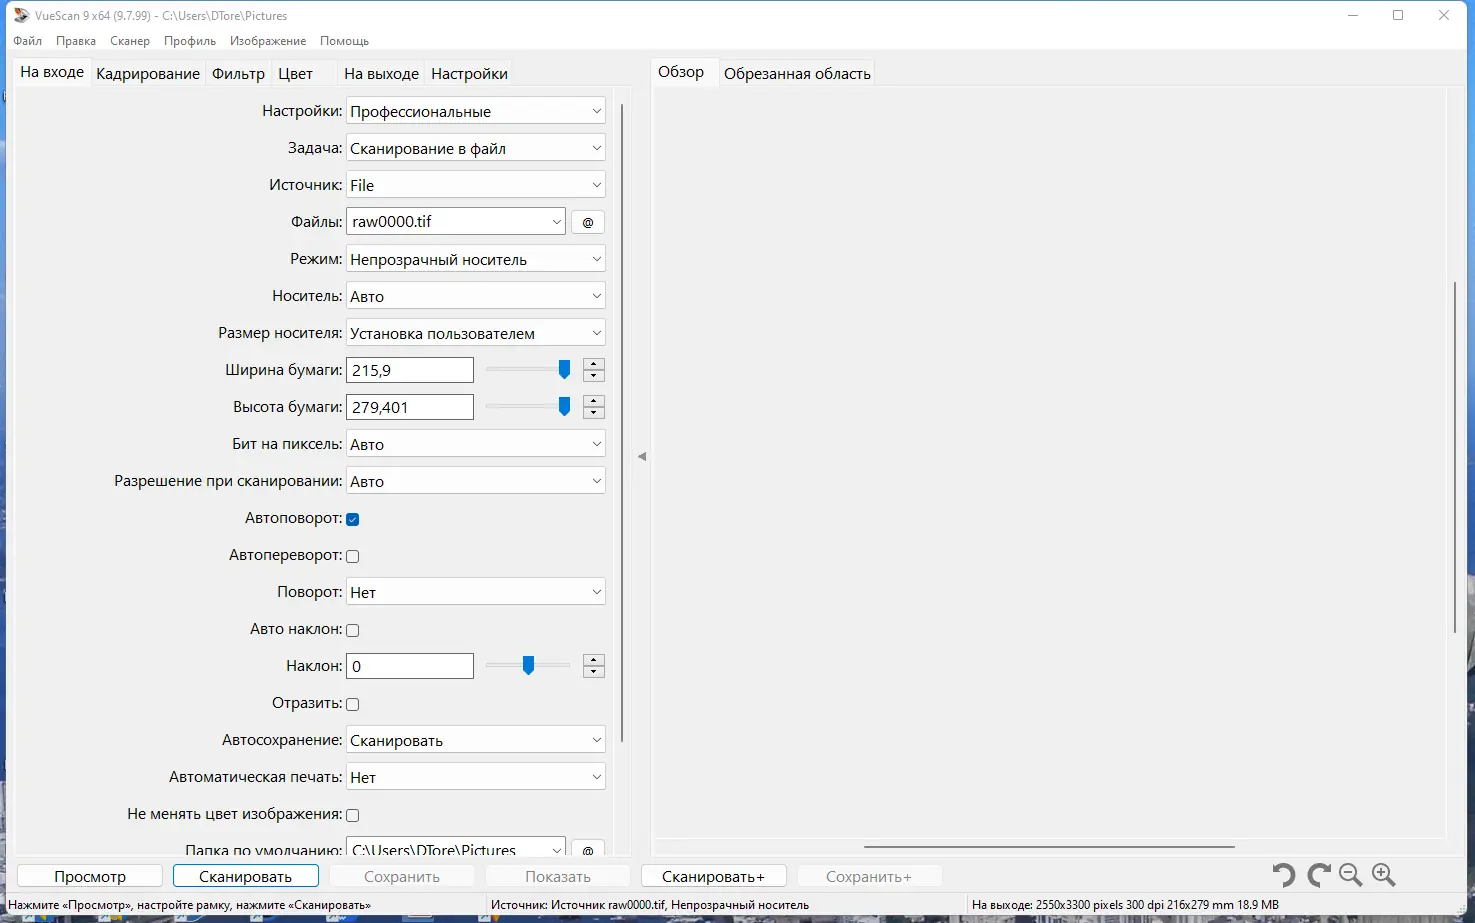Click the @ button next to Файлы
Image resolution: width=1475 pixels, height=923 pixels.
pyautogui.click(x=588, y=222)
